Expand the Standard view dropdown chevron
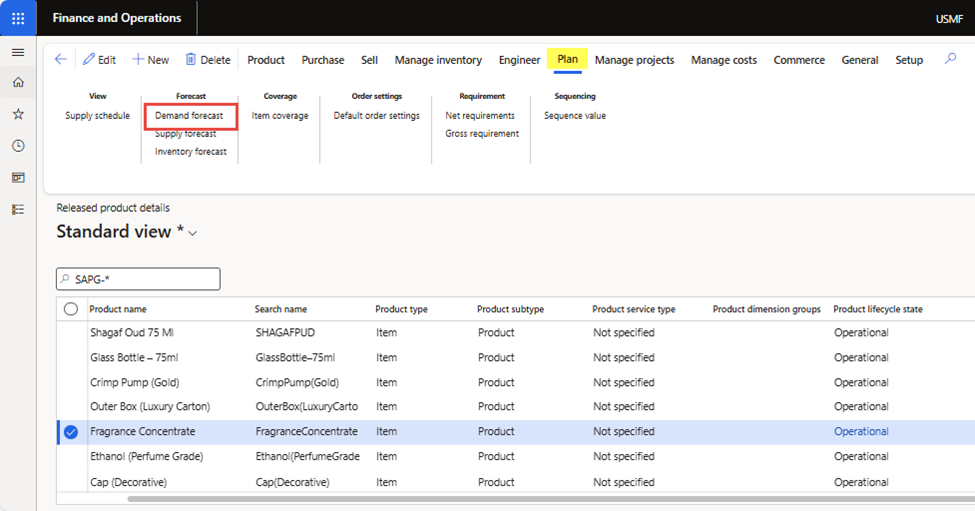975x511 pixels. [193, 233]
